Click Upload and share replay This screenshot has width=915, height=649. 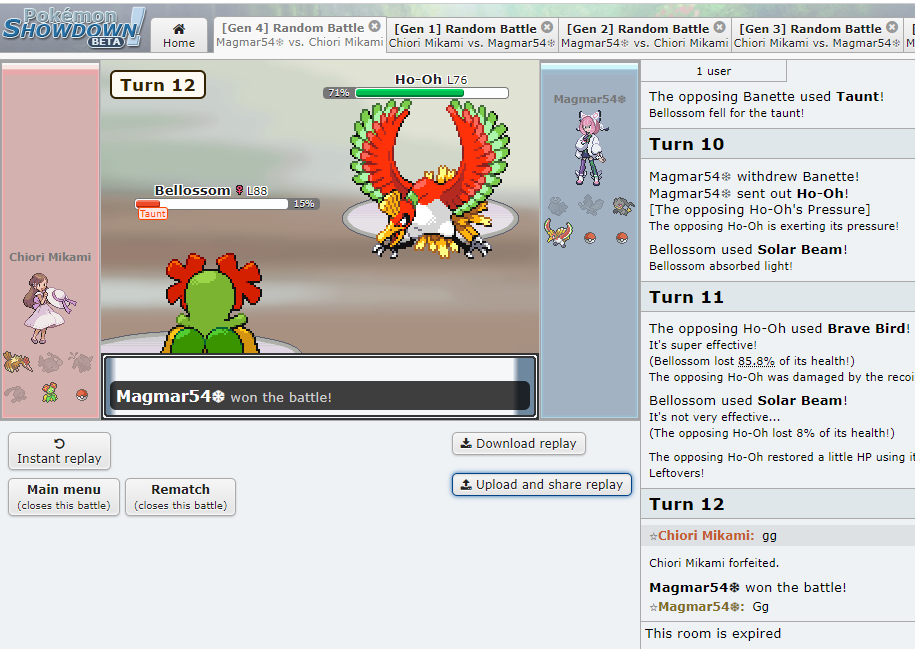(541, 484)
